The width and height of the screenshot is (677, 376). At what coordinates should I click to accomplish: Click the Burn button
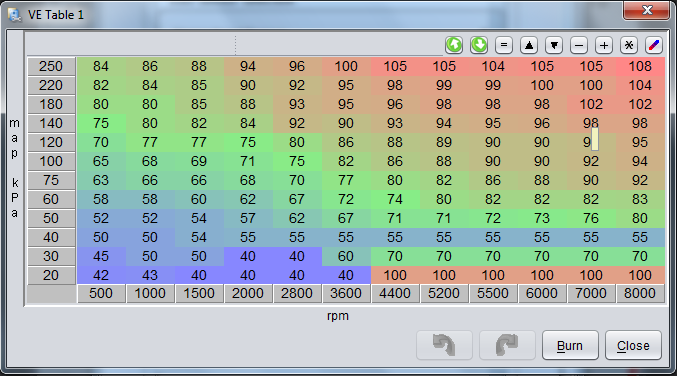[x=570, y=345]
